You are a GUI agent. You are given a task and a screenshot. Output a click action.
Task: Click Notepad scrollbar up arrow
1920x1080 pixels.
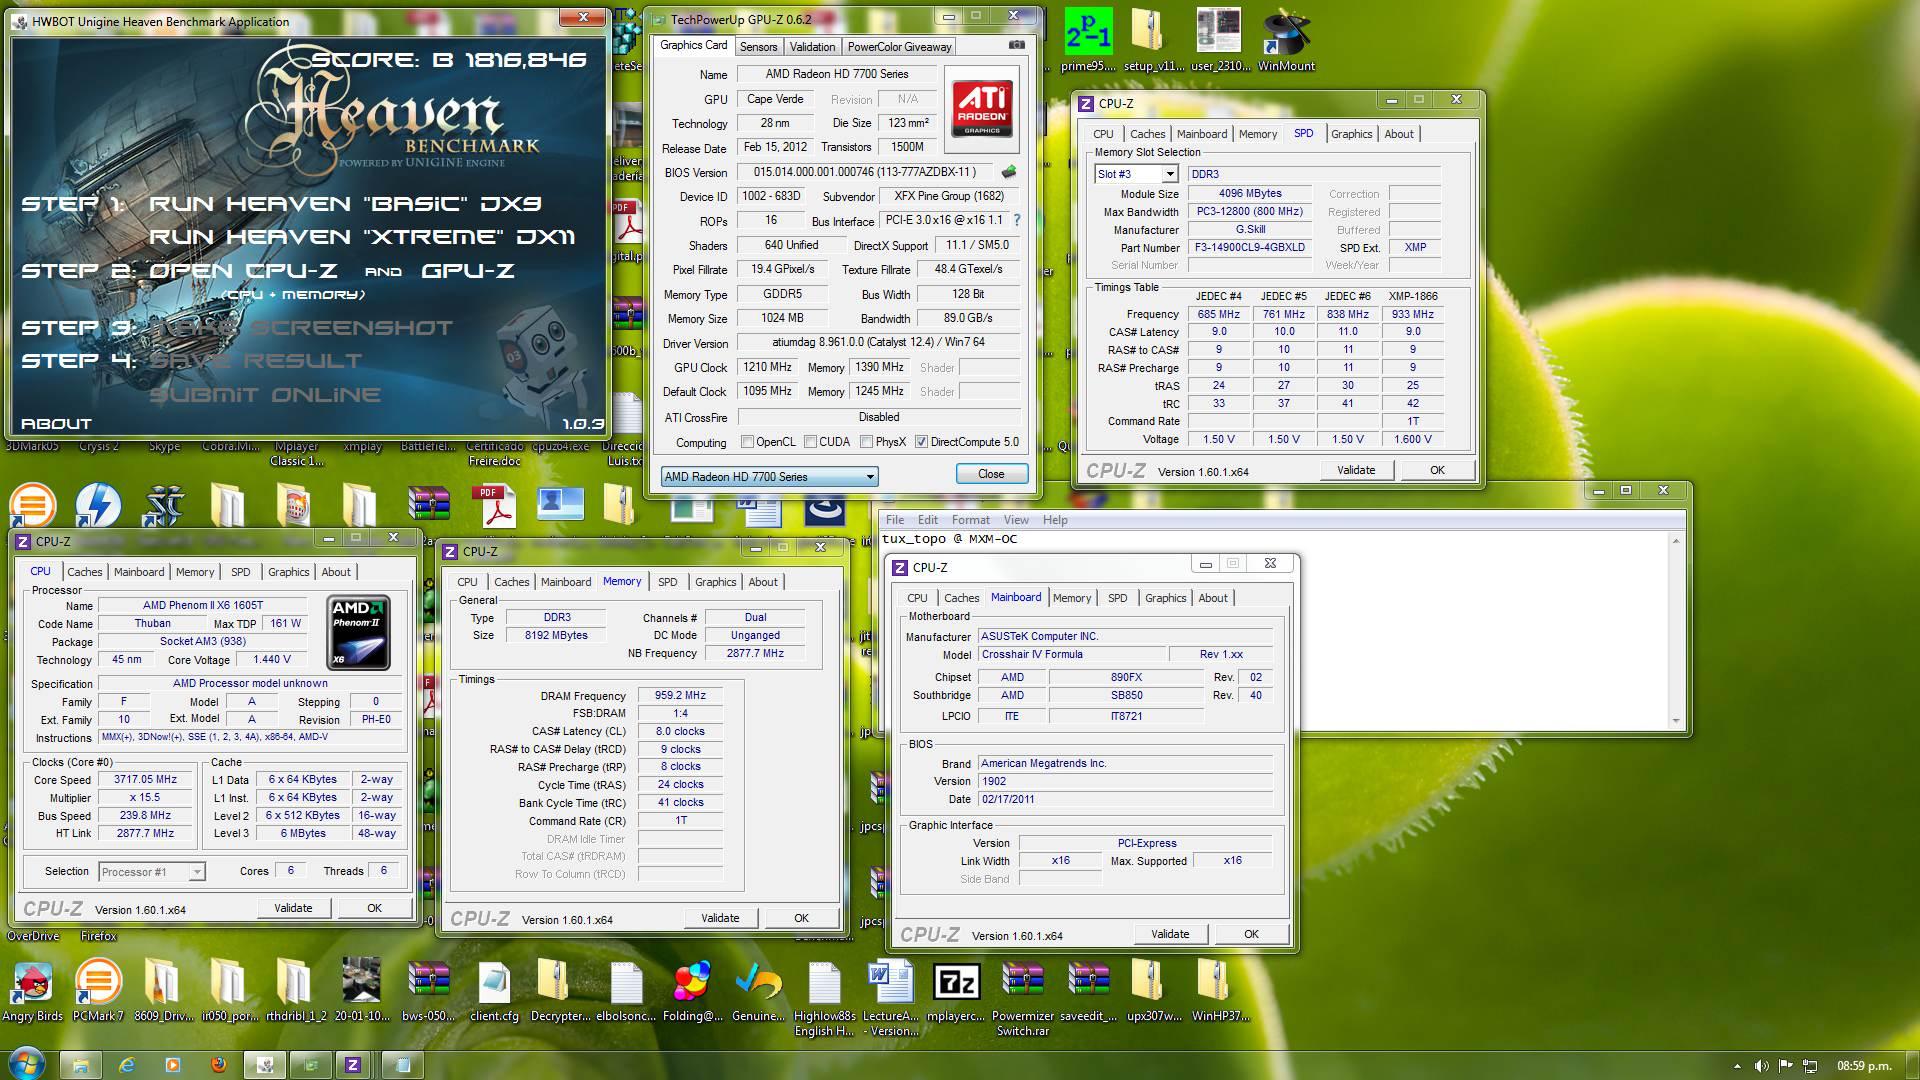pos(1677,541)
